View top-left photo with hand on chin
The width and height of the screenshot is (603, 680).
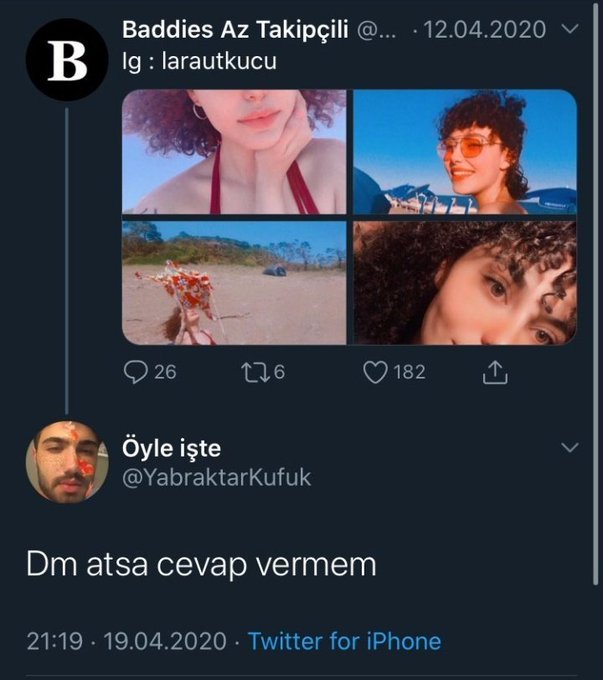coord(234,152)
